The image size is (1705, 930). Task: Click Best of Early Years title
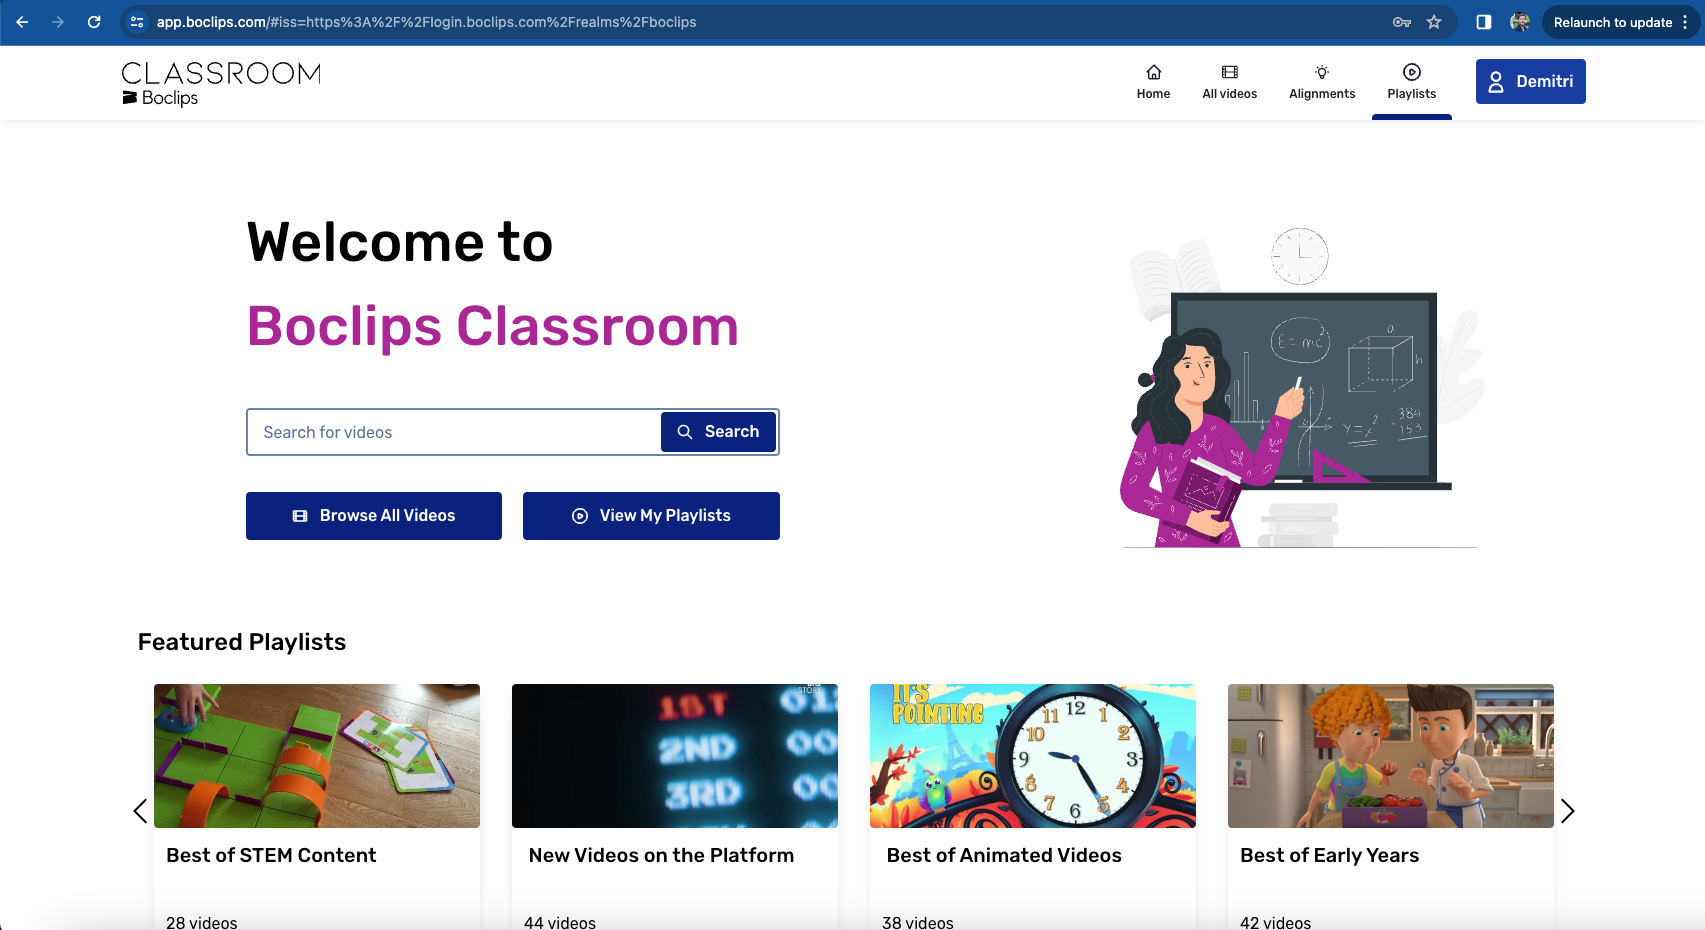pos(1329,855)
